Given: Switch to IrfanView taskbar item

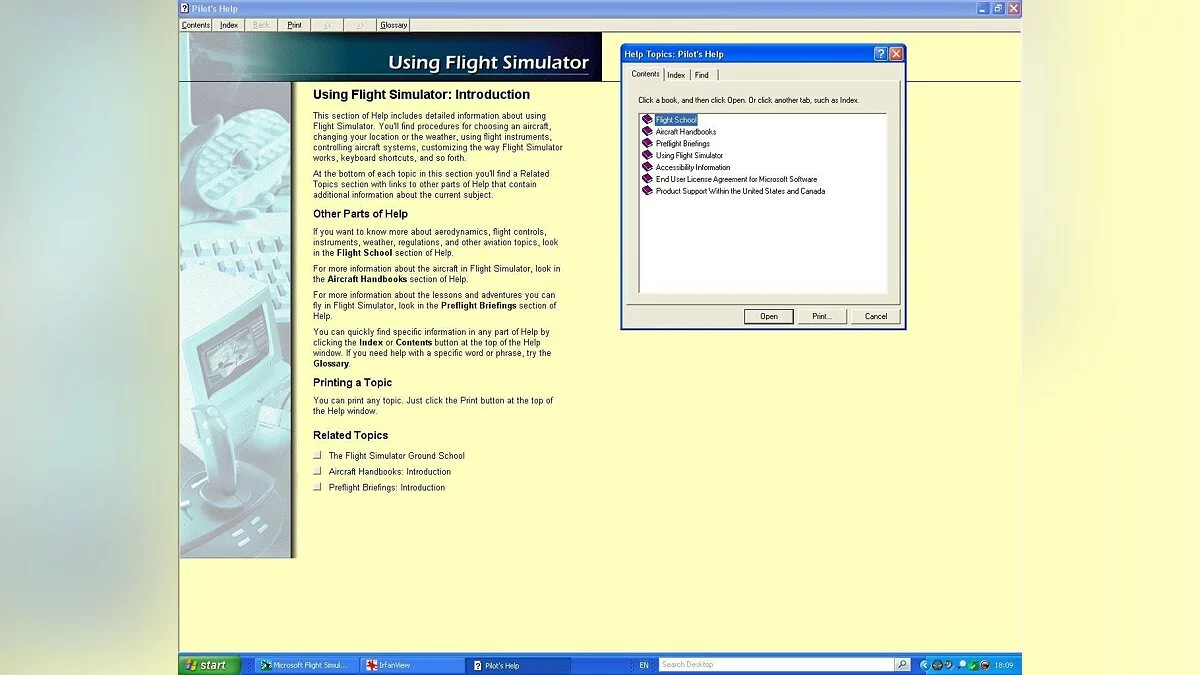Looking at the screenshot, I should (x=410, y=665).
